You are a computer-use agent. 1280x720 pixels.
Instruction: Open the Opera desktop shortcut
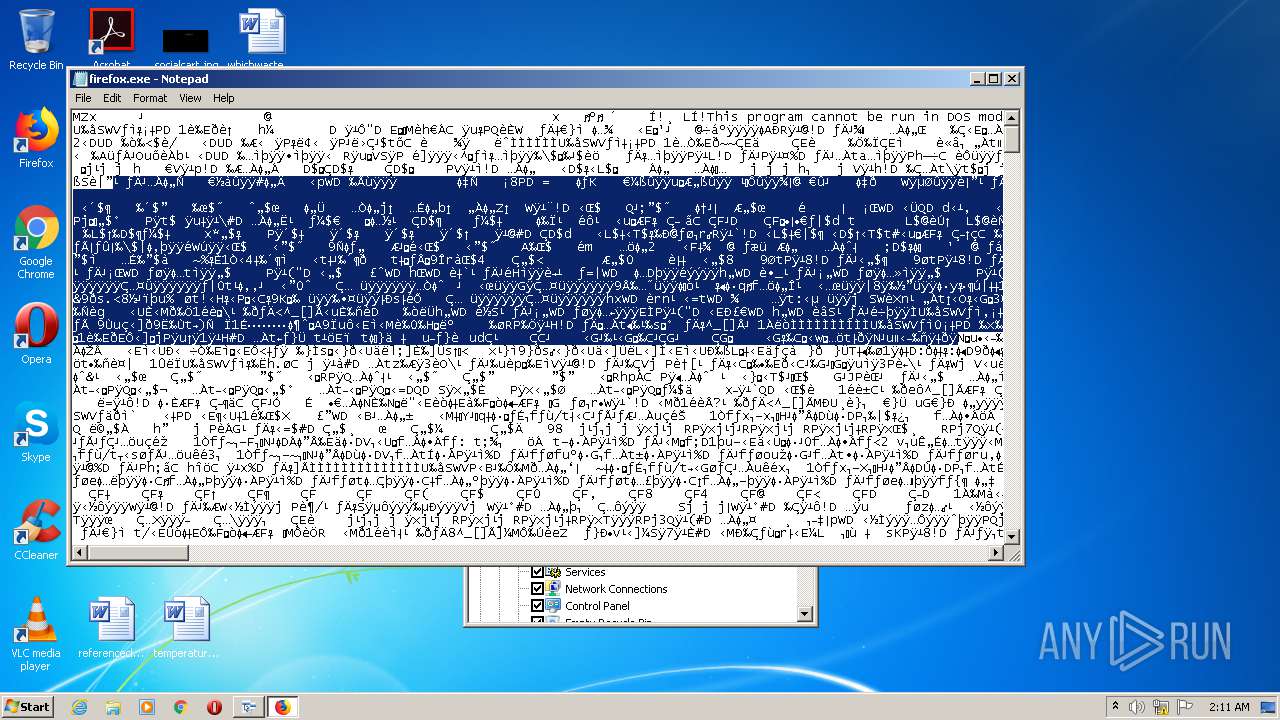point(36,334)
